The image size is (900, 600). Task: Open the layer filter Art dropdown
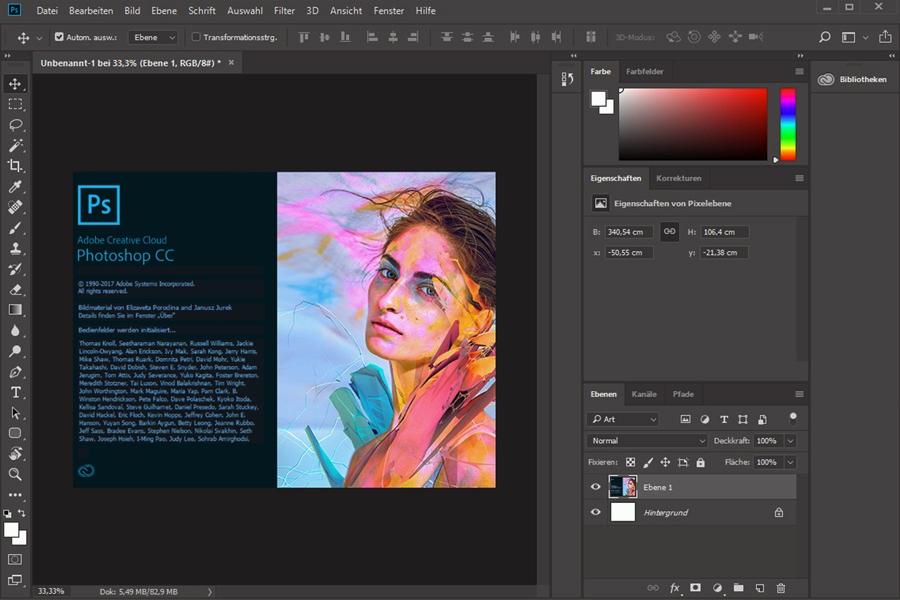coord(623,419)
